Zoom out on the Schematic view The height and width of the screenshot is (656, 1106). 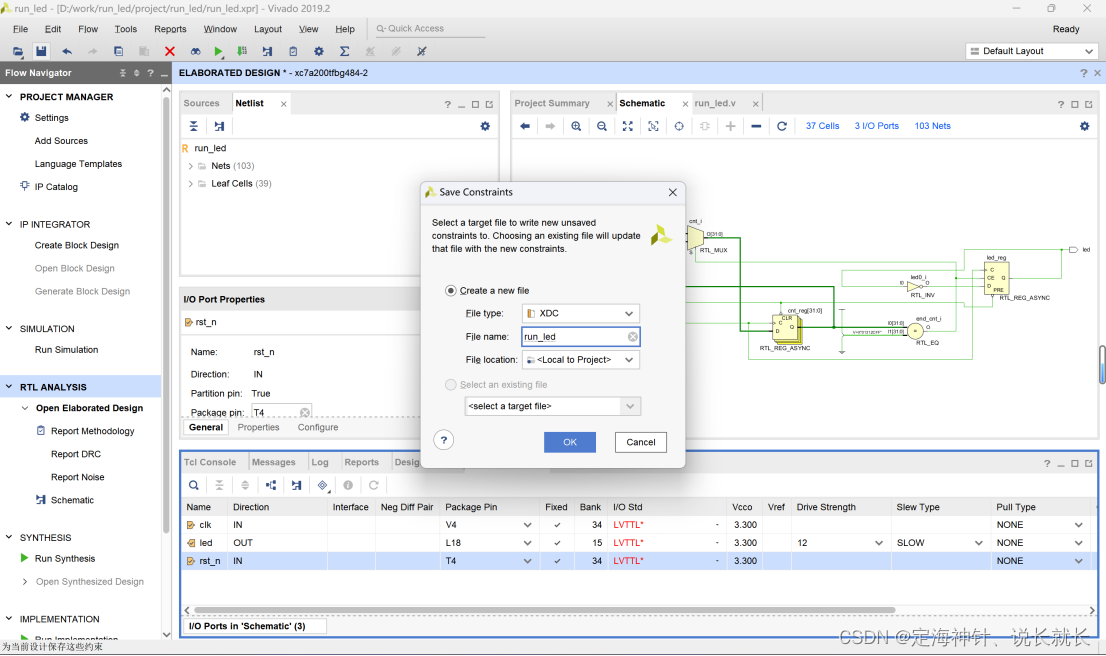click(x=602, y=126)
